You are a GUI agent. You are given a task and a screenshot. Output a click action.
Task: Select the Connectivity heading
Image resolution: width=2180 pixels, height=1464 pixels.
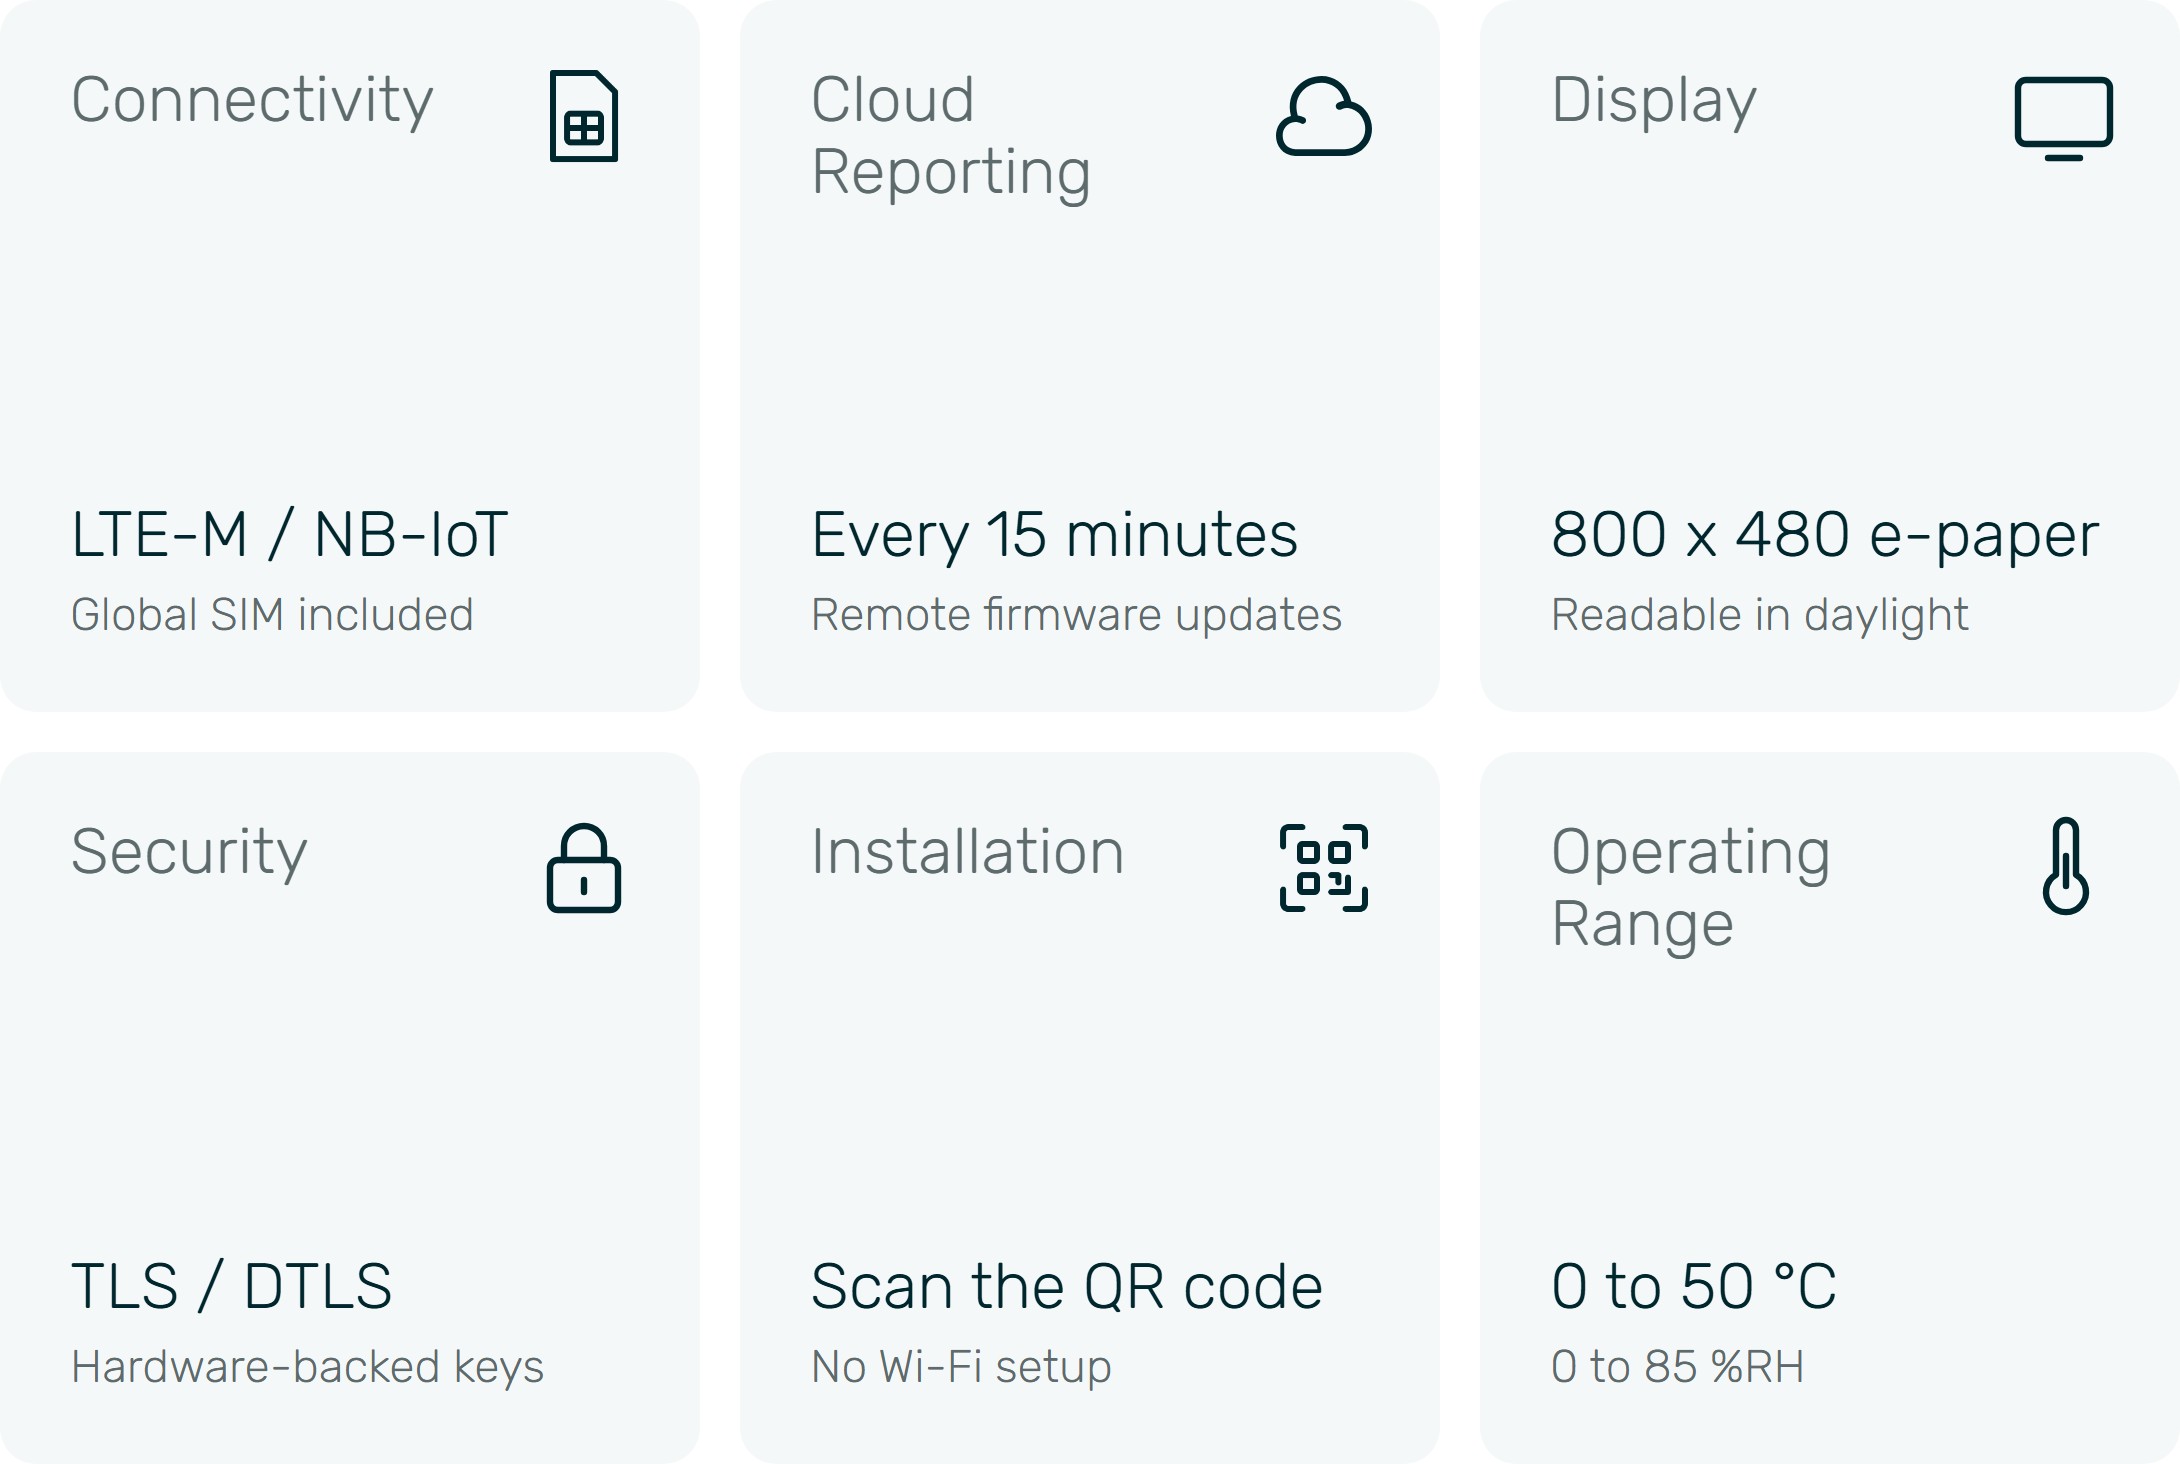[x=252, y=101]
